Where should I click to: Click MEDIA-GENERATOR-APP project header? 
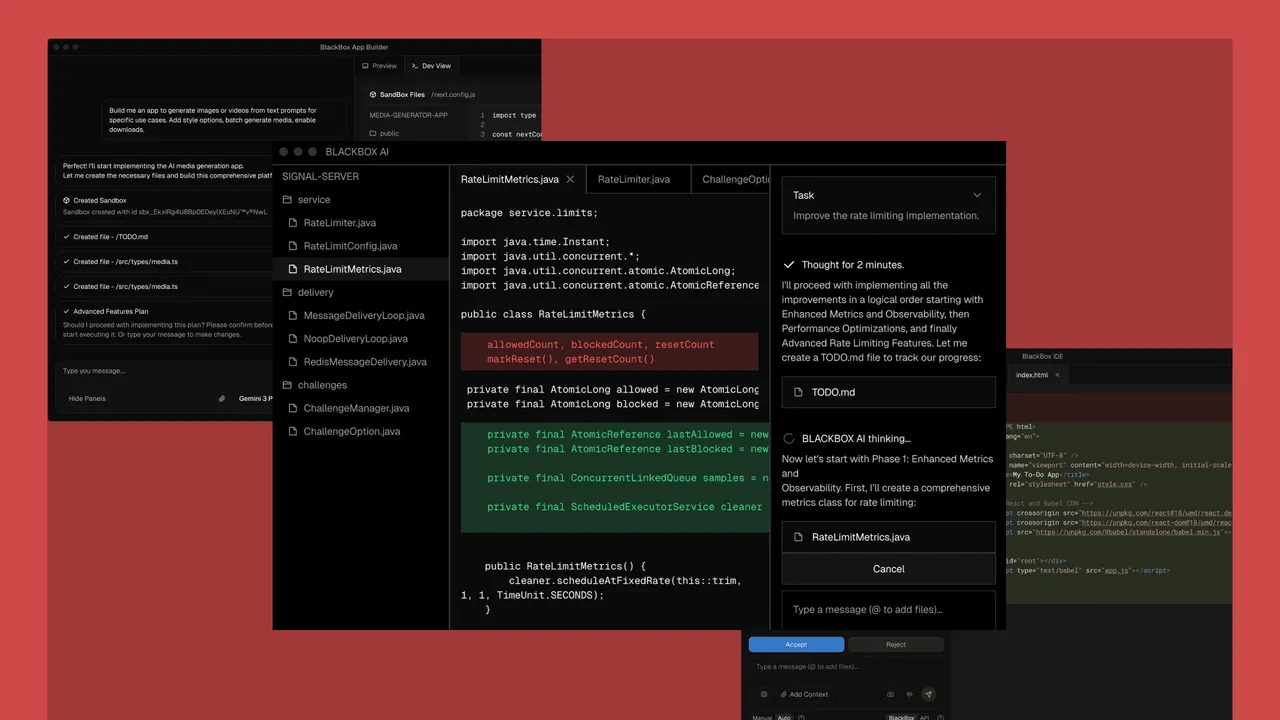click(408, 115)
